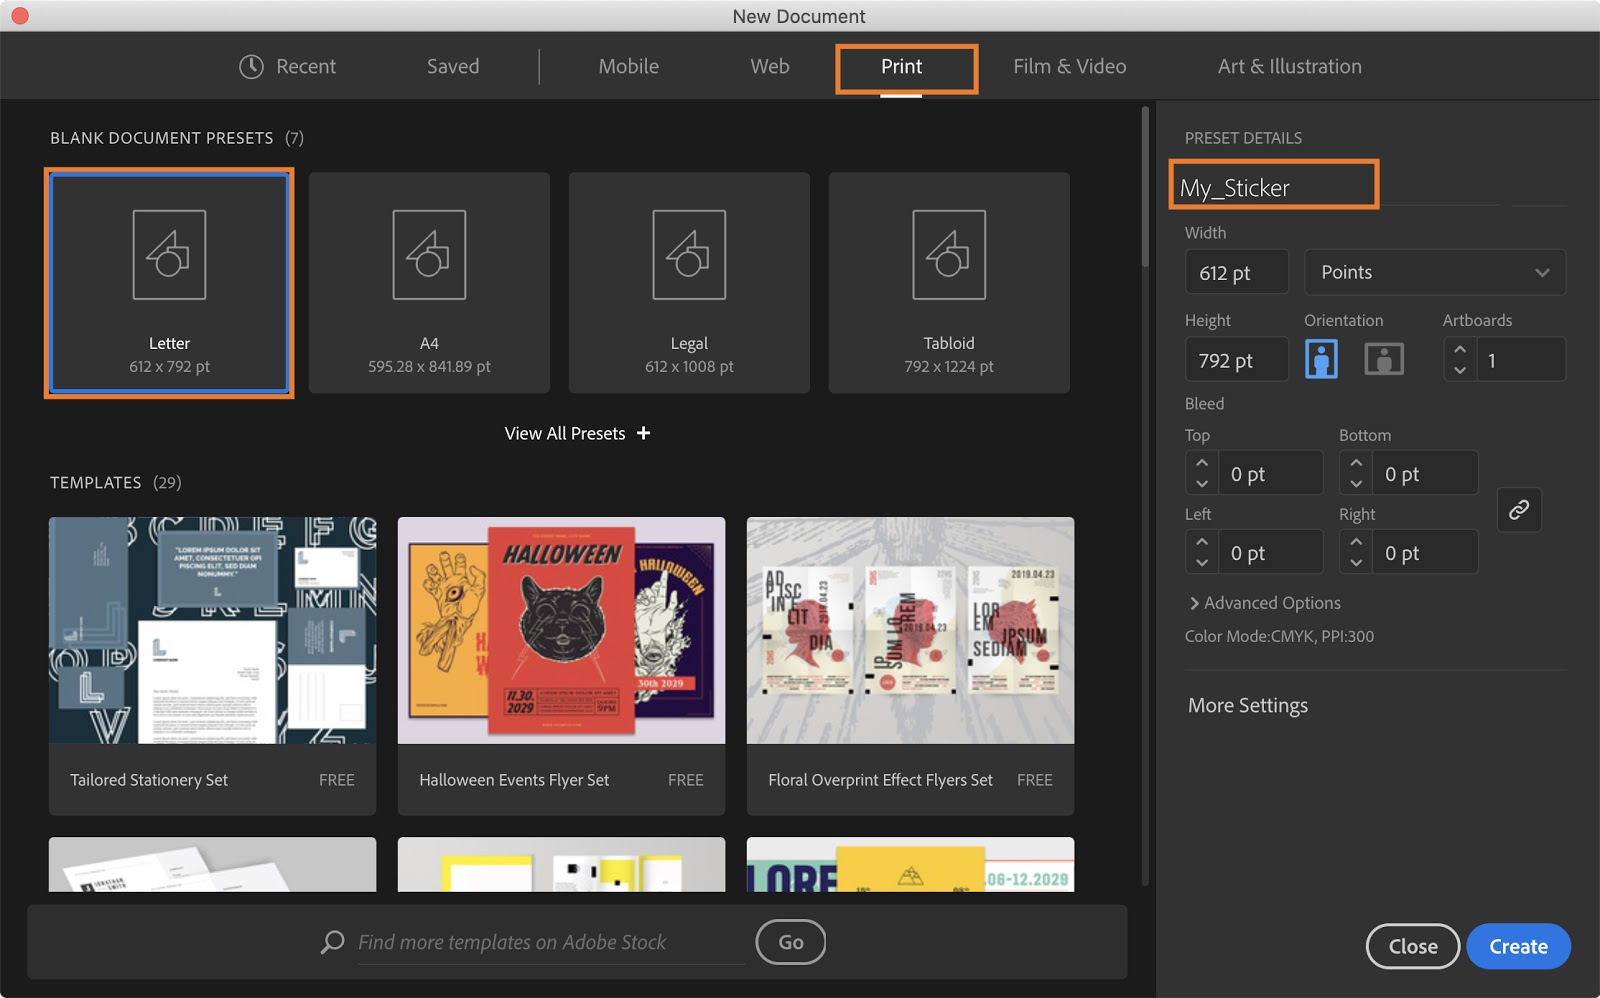Click View All Presets
This screenshot has height=998, width=1600.
576,433
